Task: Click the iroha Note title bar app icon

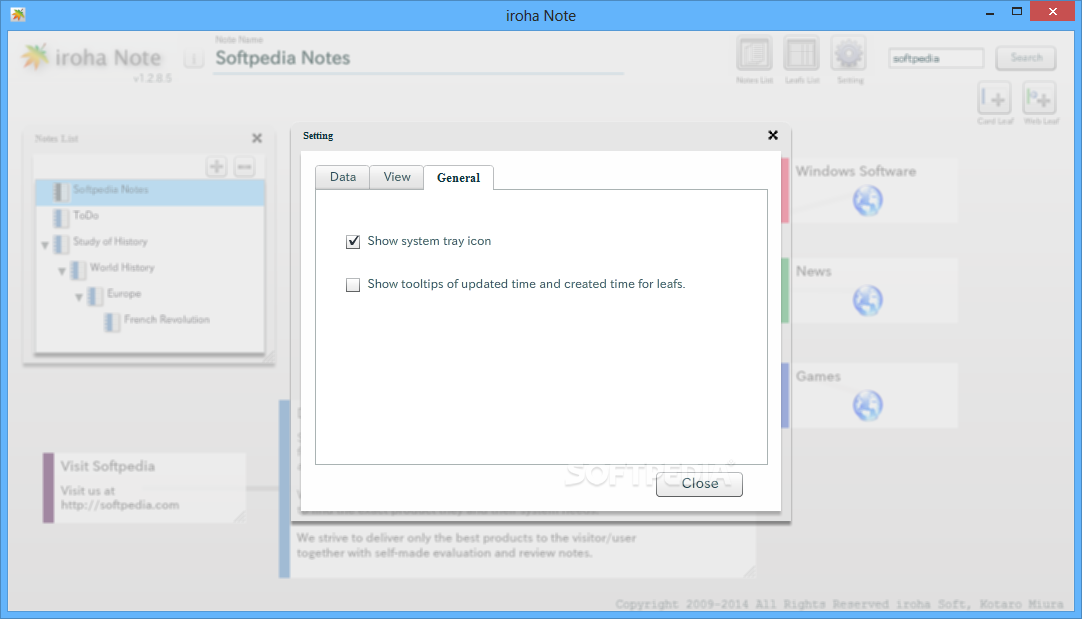Action: coord(18,14)
